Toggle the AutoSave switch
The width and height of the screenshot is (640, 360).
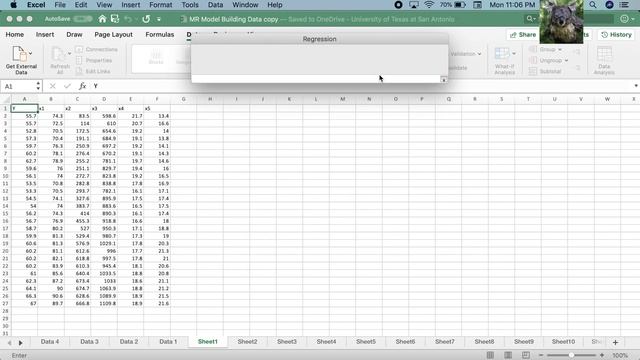tap(83, 19)
